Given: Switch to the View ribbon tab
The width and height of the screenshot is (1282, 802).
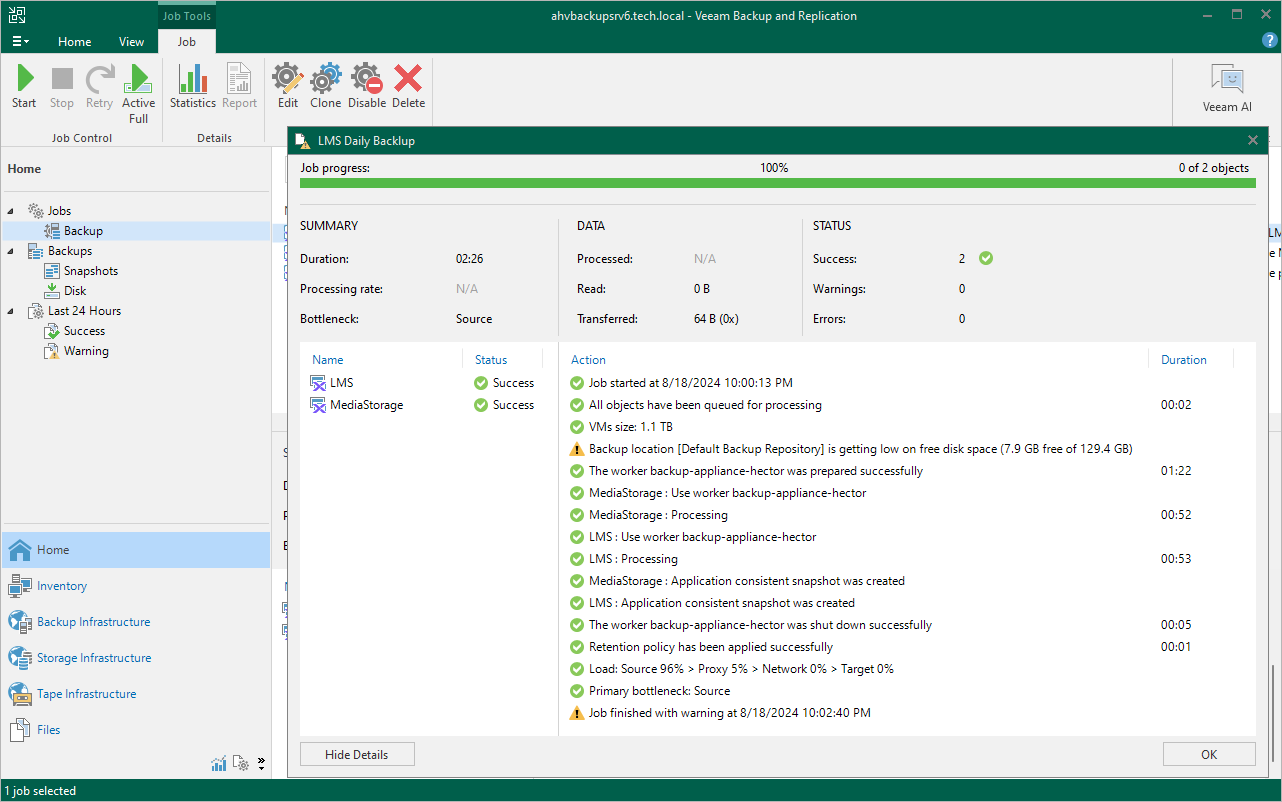Looking at the screenshot, I should point(131,42).
